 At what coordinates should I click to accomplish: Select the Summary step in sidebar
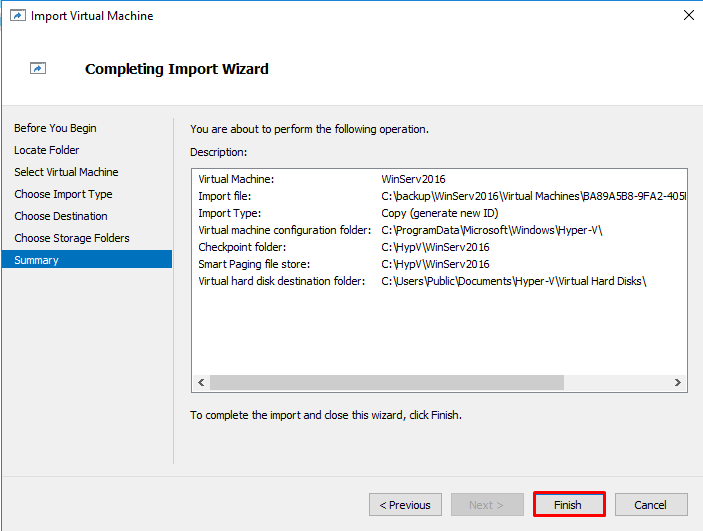click(x=87, y=260)
